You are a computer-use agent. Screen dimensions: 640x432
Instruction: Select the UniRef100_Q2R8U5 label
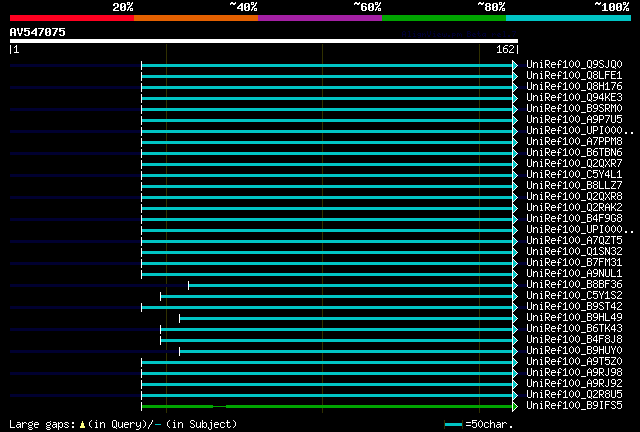(574, 395)
